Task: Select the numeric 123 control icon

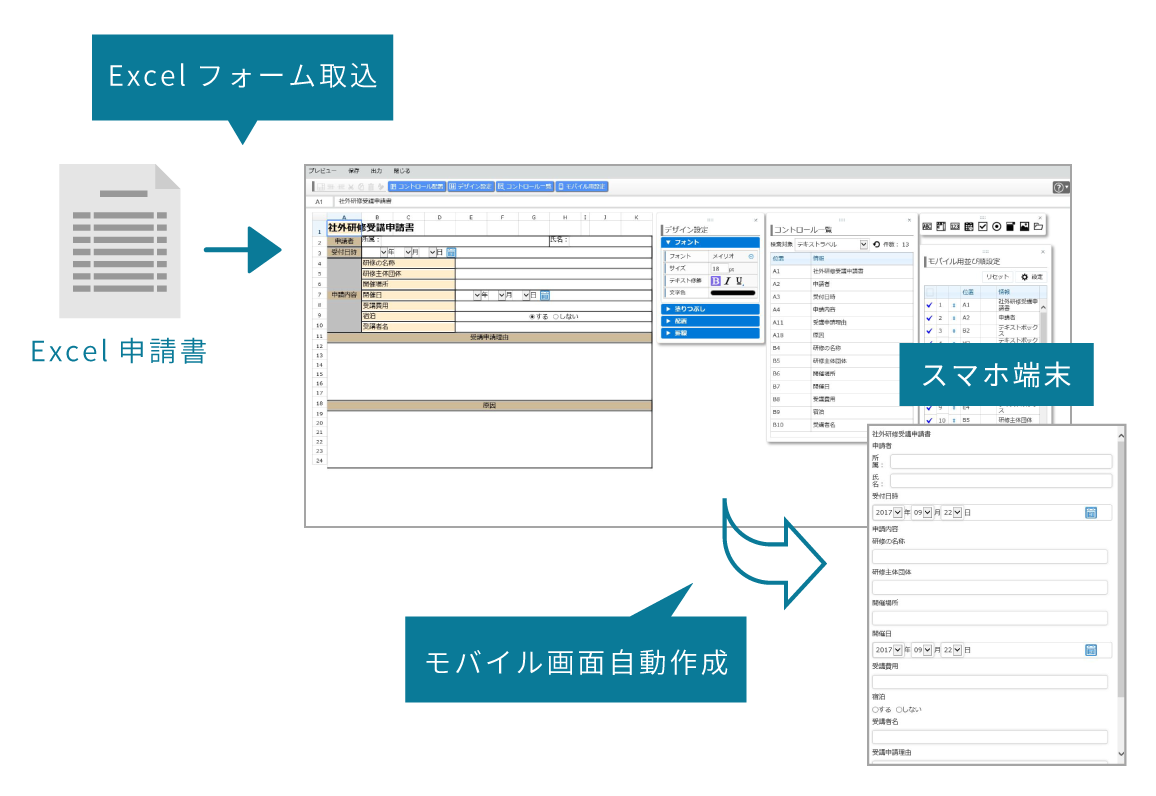Action: (x=955, y=227)
